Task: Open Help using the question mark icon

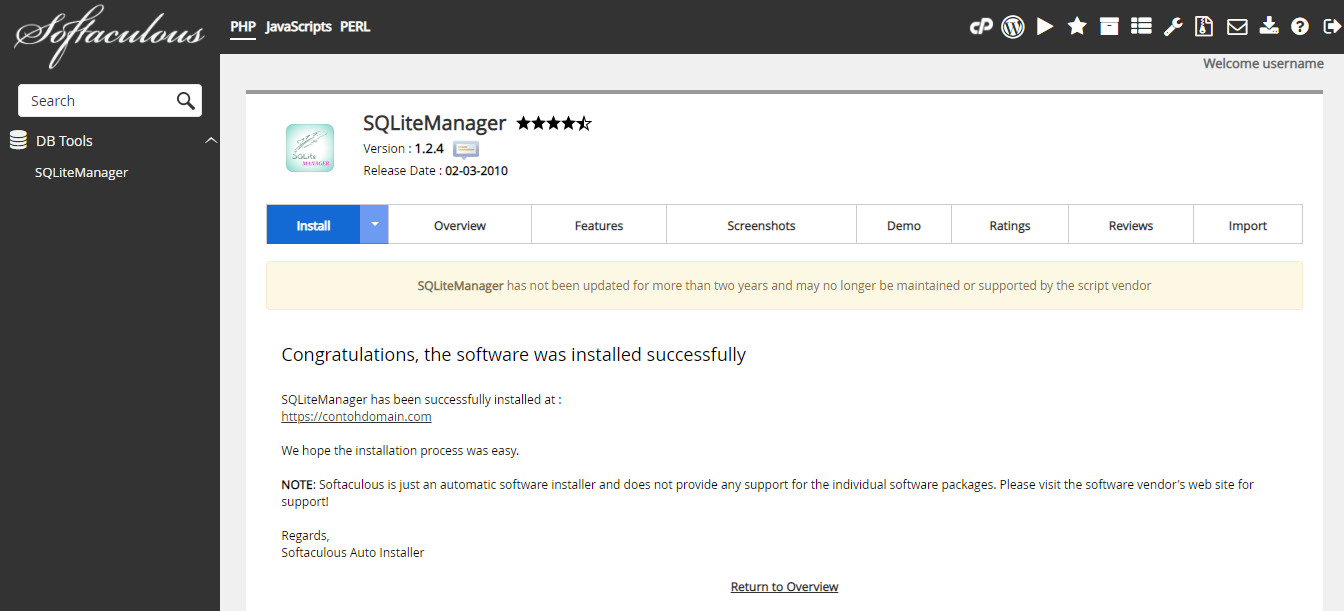Action: pyautogui.click(x=1299, y=26)
